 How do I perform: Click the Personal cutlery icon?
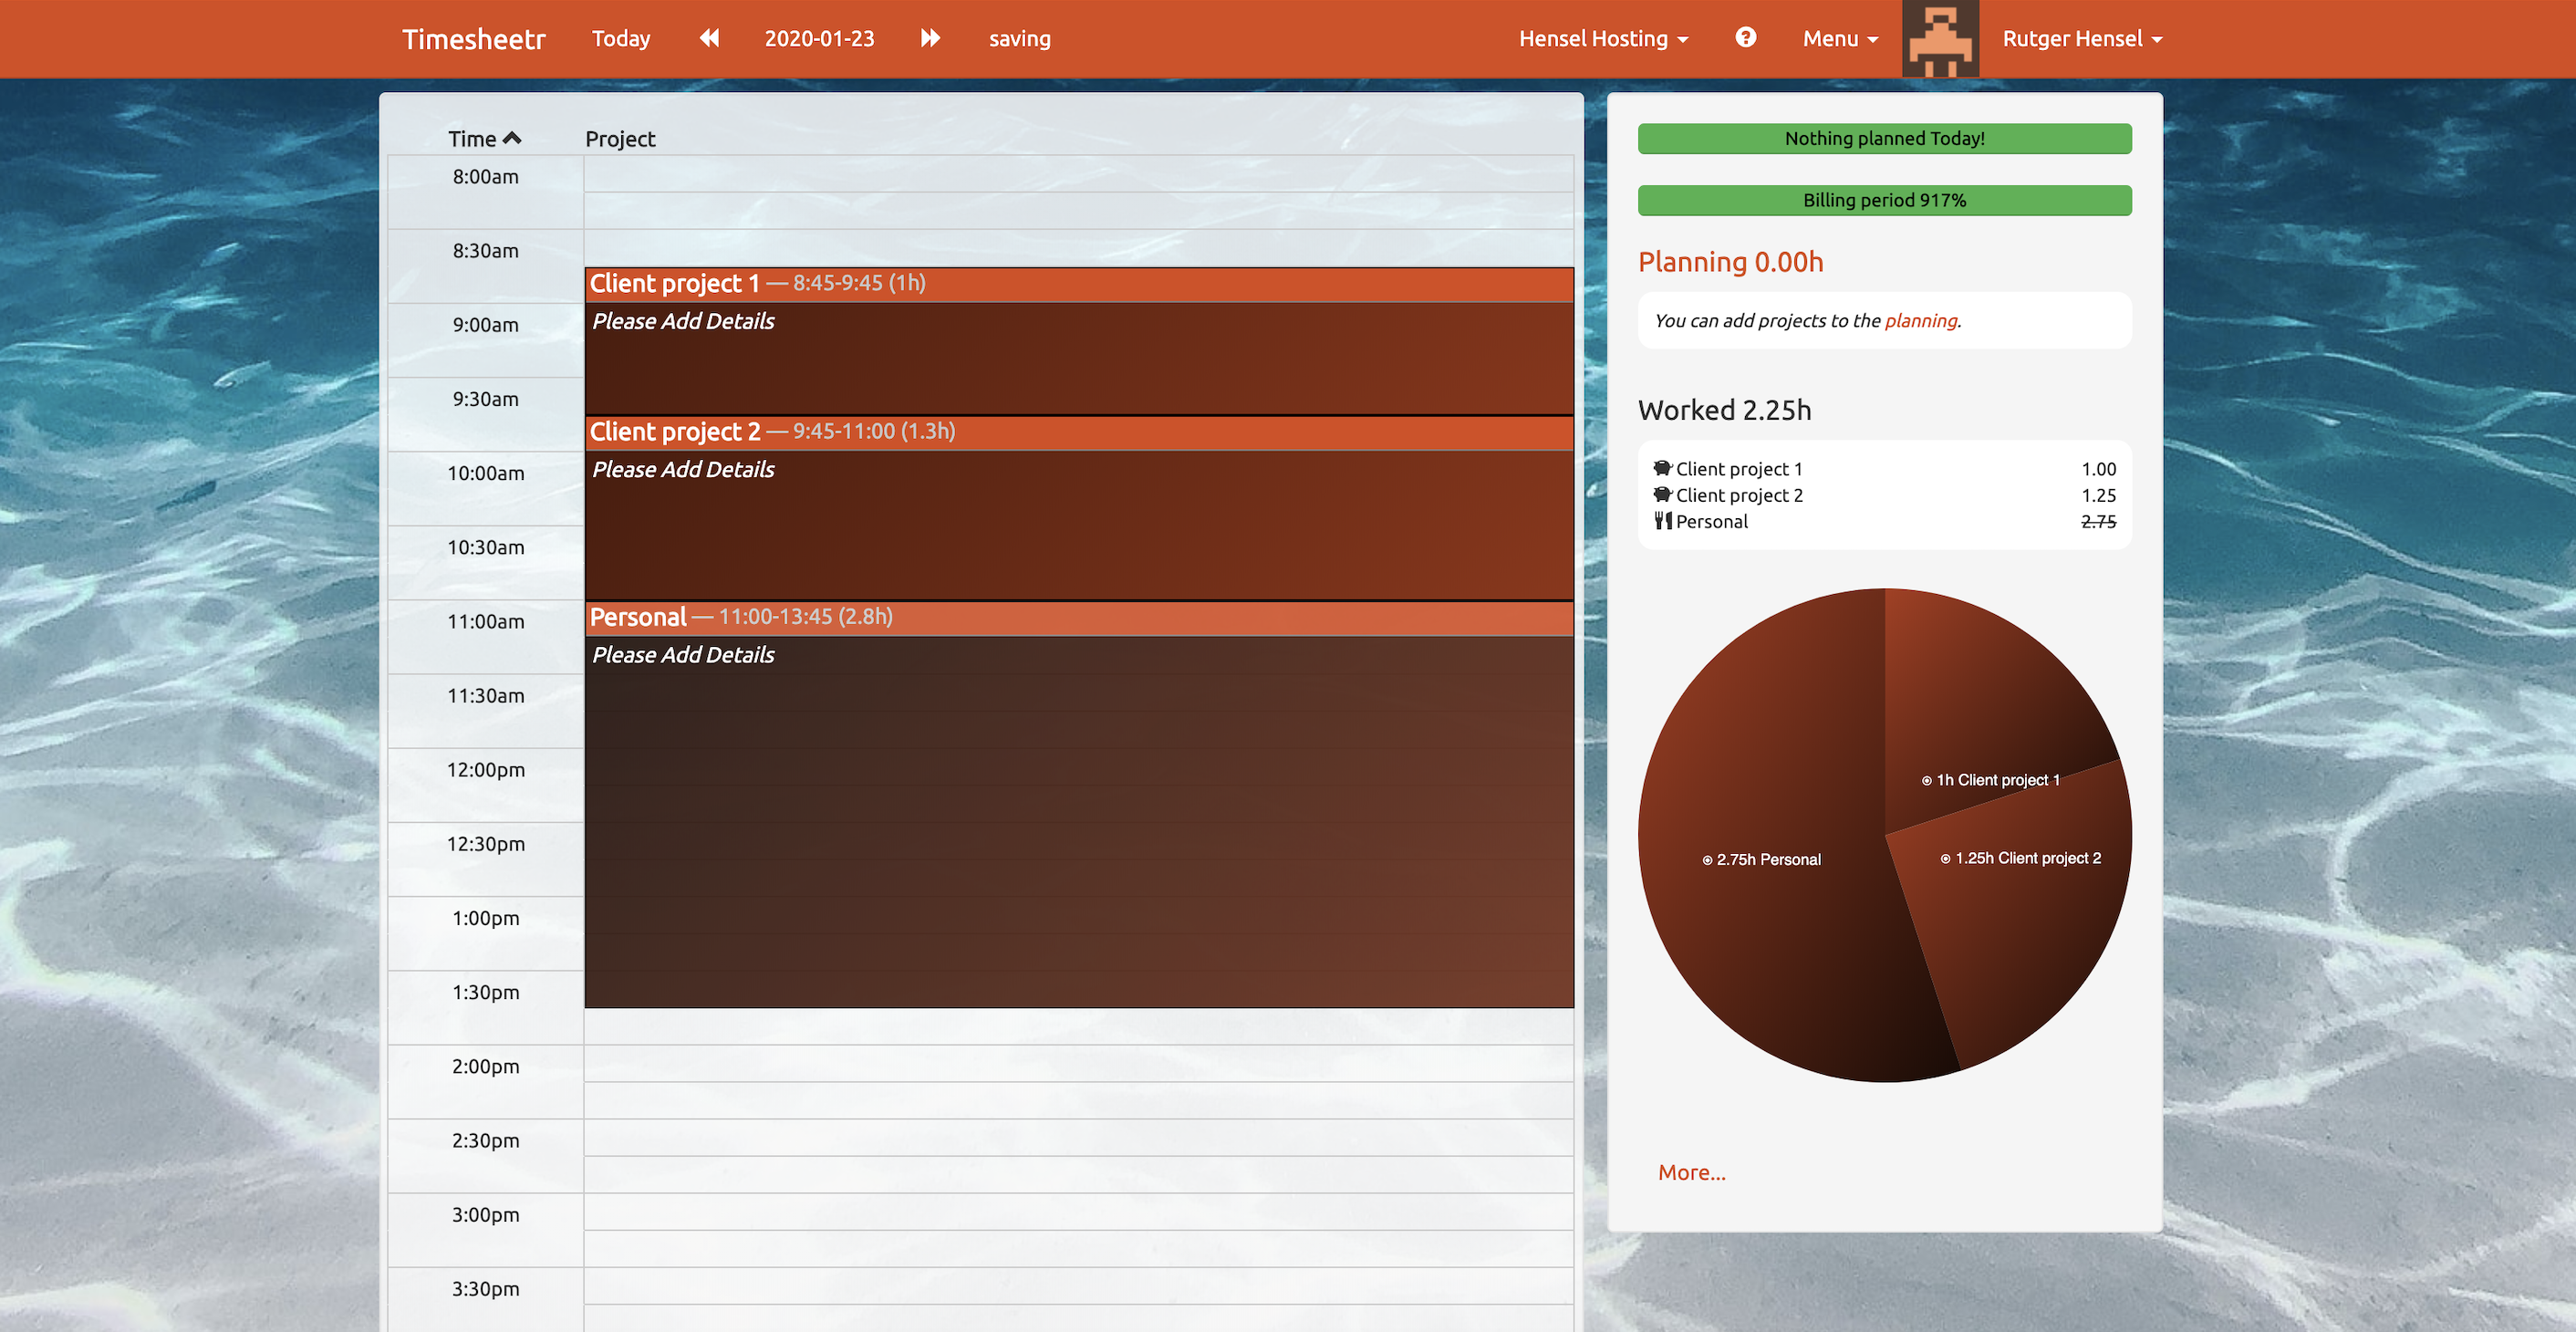(x=1662, y=520)
